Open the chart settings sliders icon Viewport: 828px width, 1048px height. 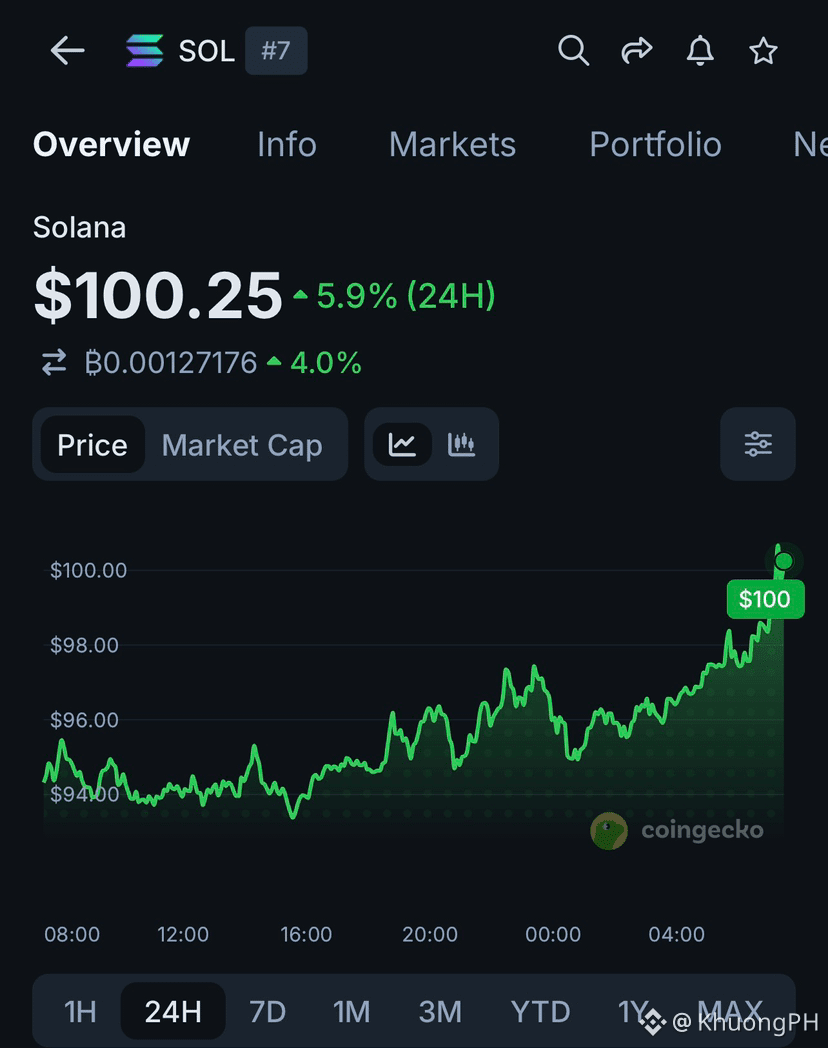point(758,444)
